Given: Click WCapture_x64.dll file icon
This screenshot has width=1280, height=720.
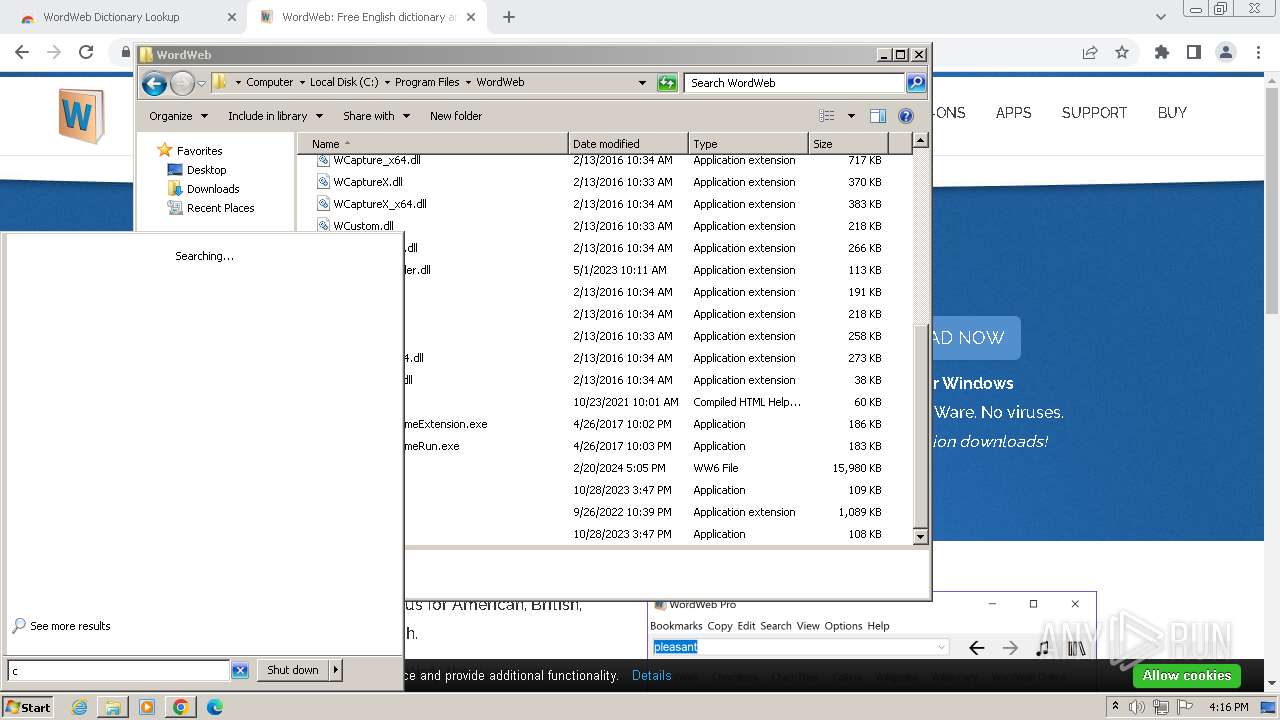Looking at the screenshot, I should 323,160.
